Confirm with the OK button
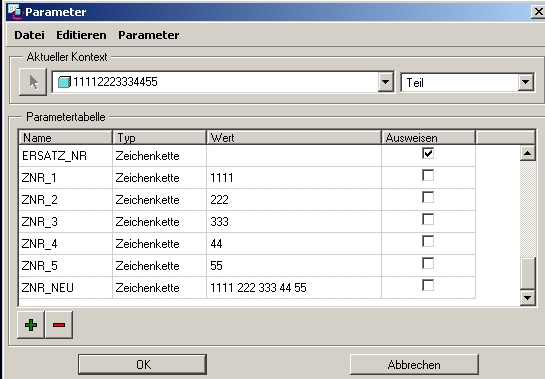The height and width of the screenshot is (379, 545). click(x=143, y=364)
